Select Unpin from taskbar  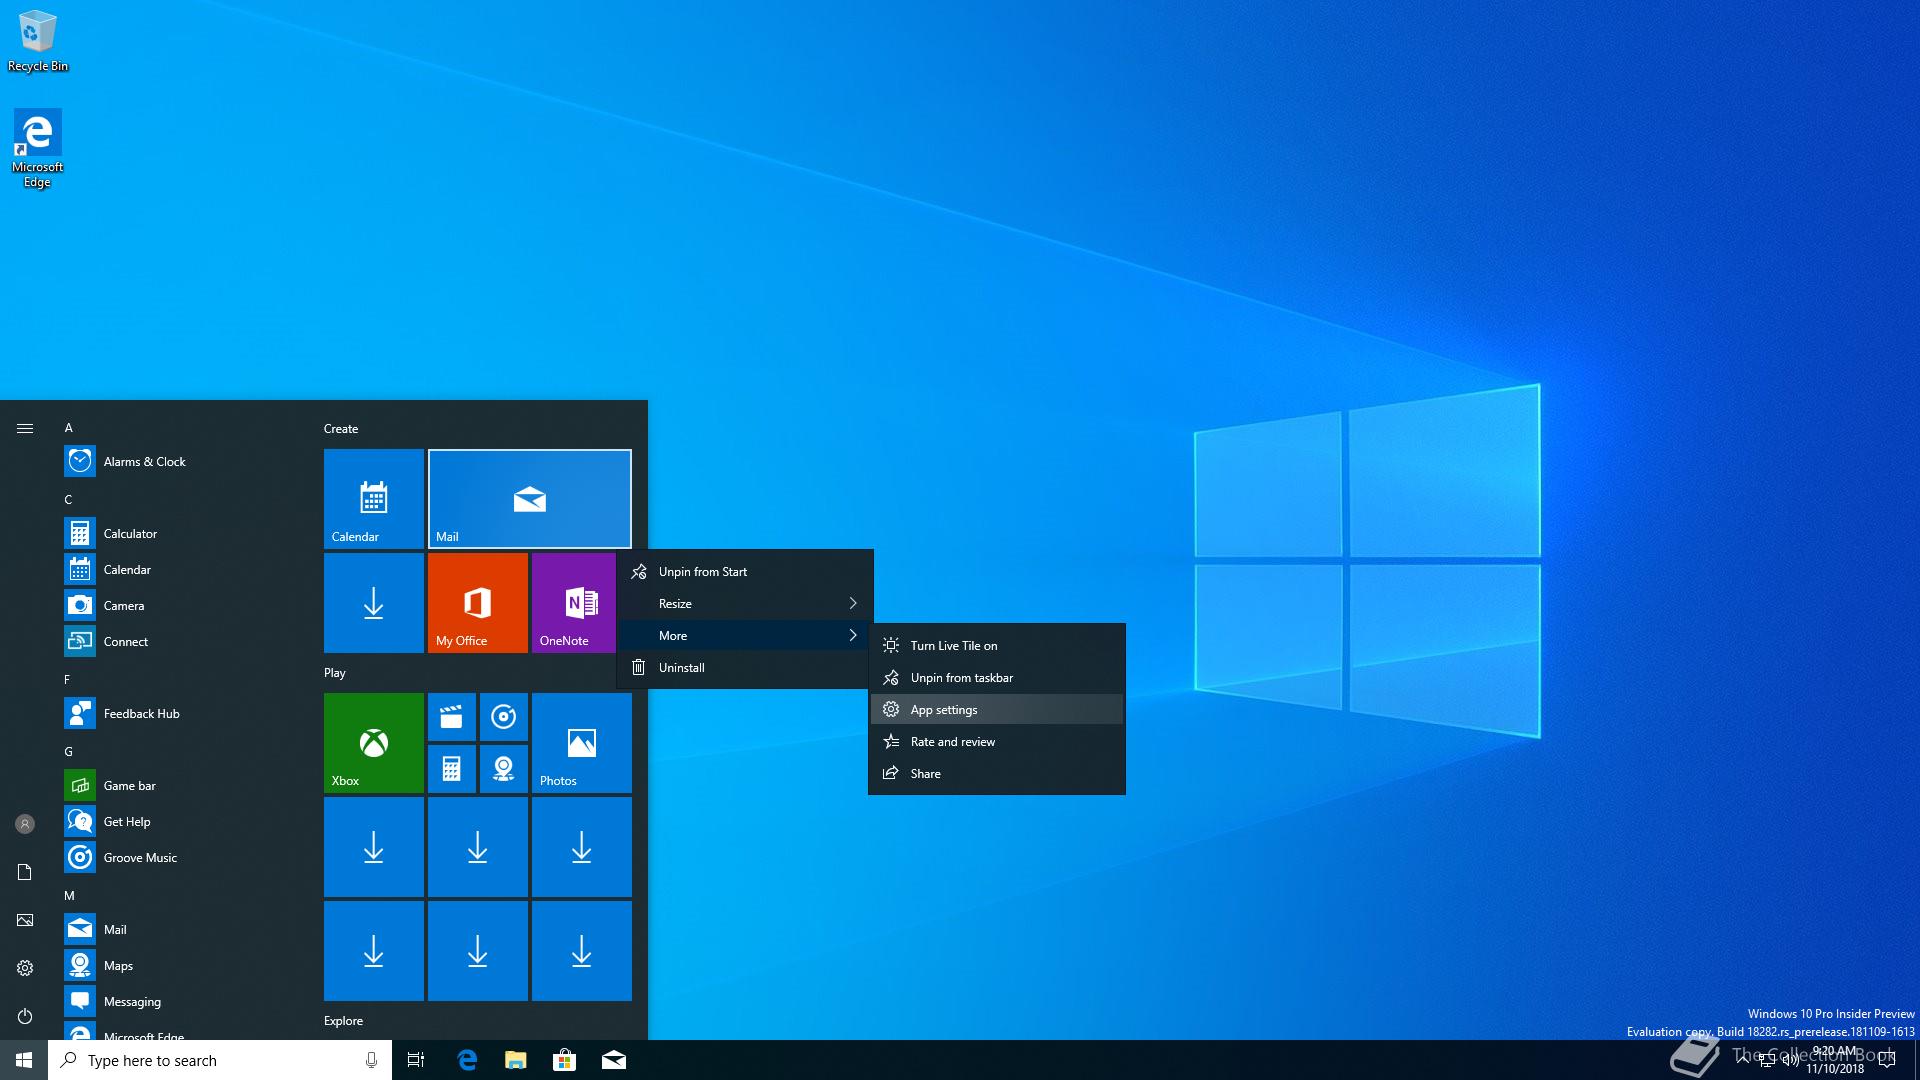(997, 678)
